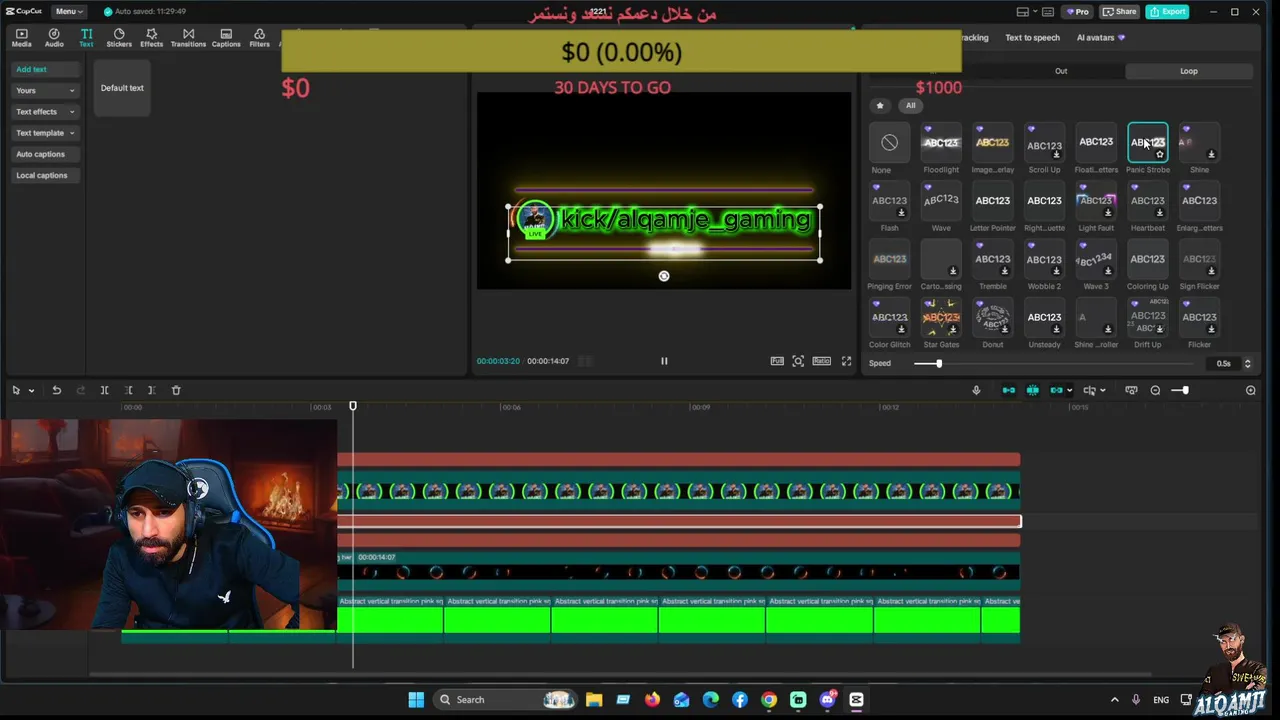The image size is (1280, 720).
Task: Open the preview Ratio selector
Action: tap(821, 361)
